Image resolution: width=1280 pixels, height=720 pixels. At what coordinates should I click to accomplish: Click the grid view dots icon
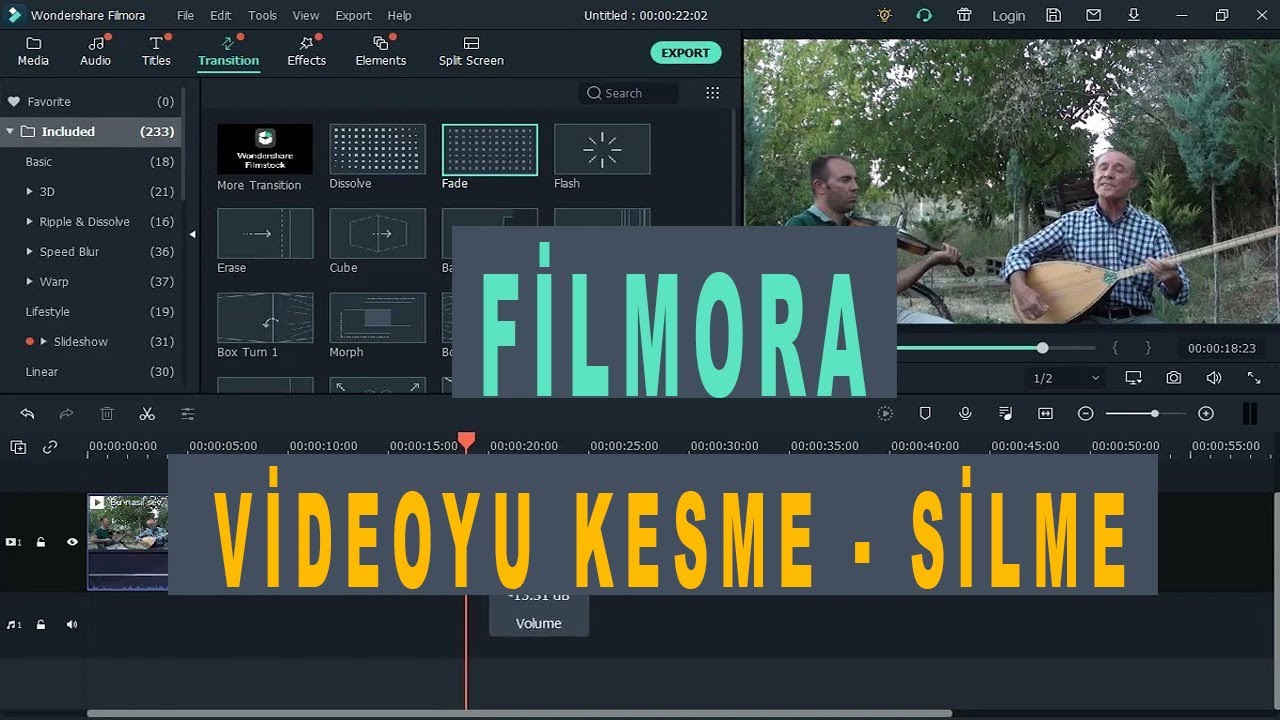pyautogui.click(x=712, y=93)
